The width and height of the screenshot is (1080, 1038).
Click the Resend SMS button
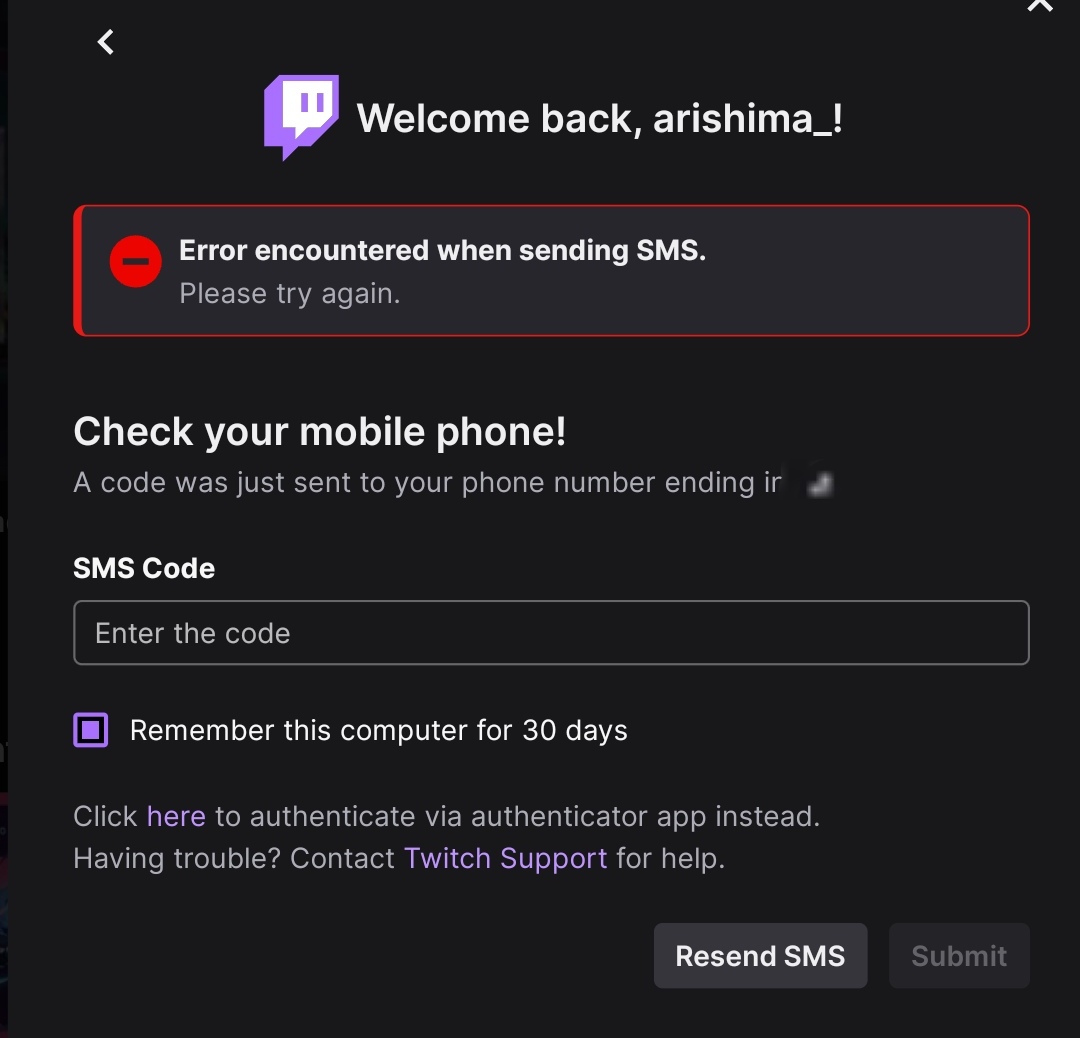point(760,955)
